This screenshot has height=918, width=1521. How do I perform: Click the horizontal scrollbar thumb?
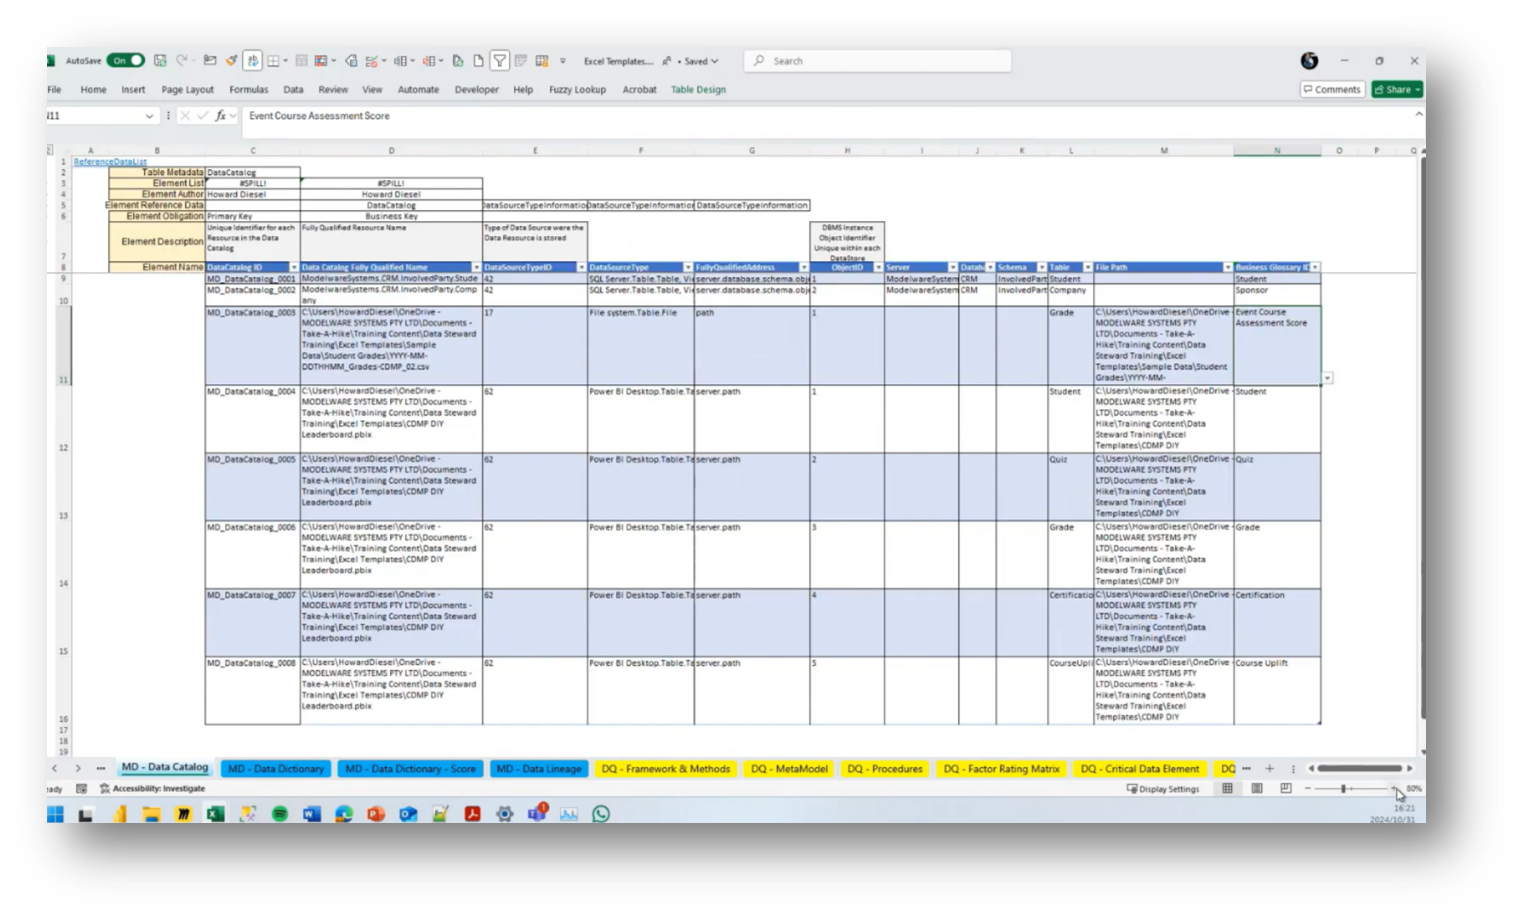pos(1359,769)
